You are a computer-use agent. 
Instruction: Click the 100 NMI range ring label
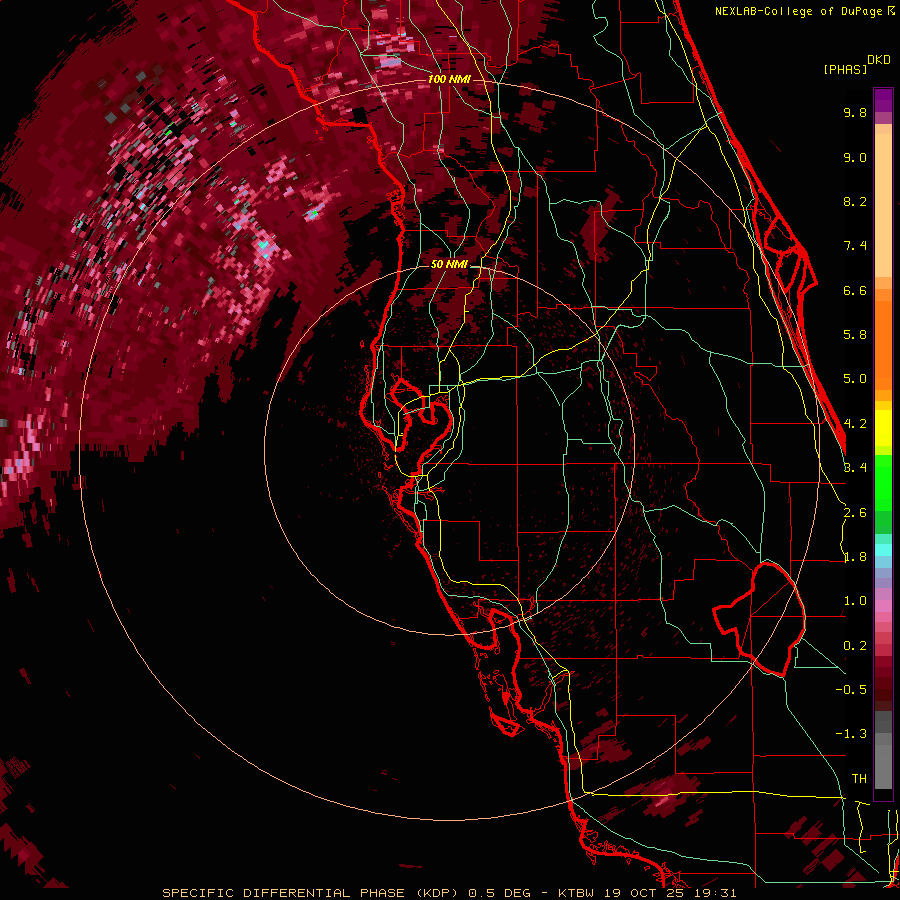coord(449,79)
